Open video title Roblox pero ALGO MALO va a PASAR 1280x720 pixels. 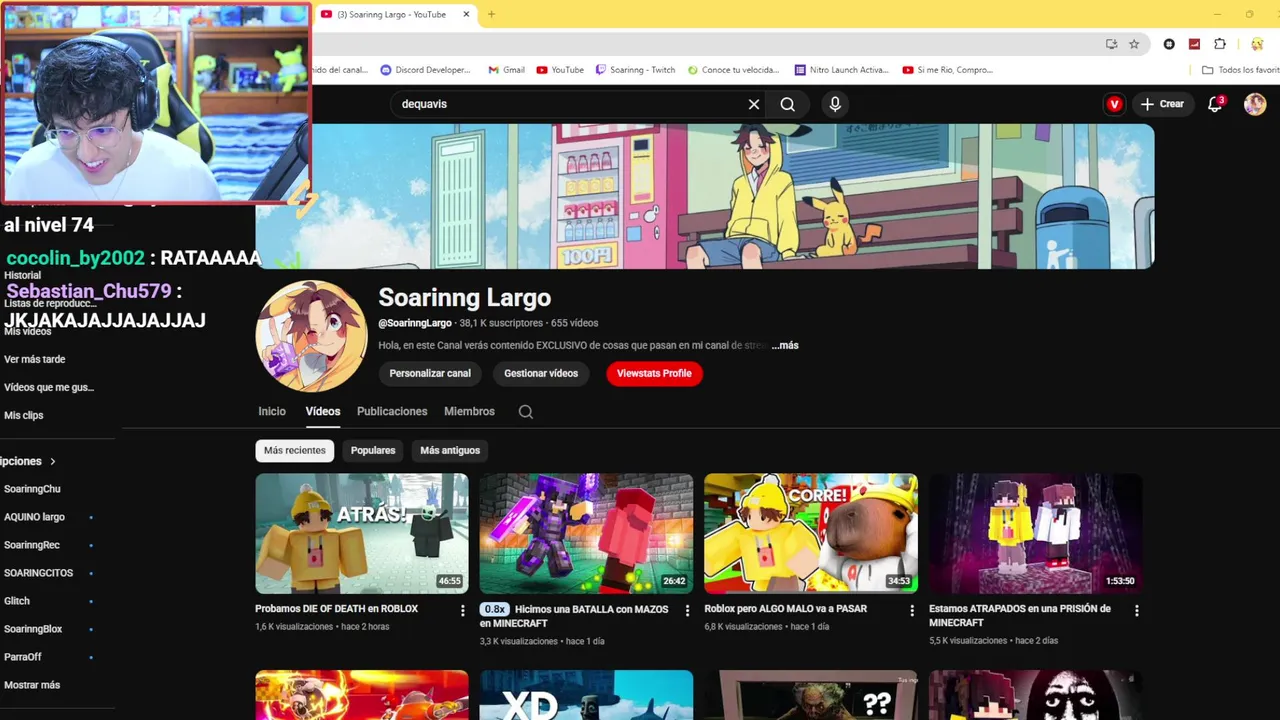(x=785, y=608)
